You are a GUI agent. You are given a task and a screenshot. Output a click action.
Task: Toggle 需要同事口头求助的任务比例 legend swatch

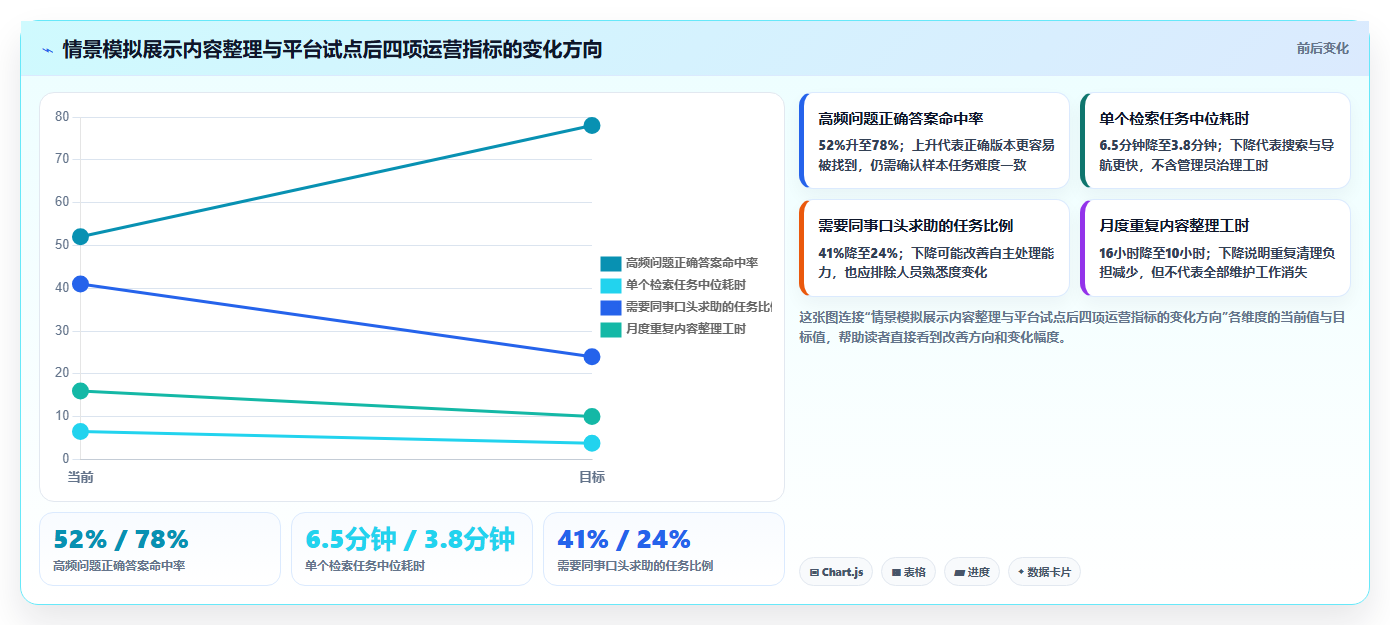coord(611,307)
